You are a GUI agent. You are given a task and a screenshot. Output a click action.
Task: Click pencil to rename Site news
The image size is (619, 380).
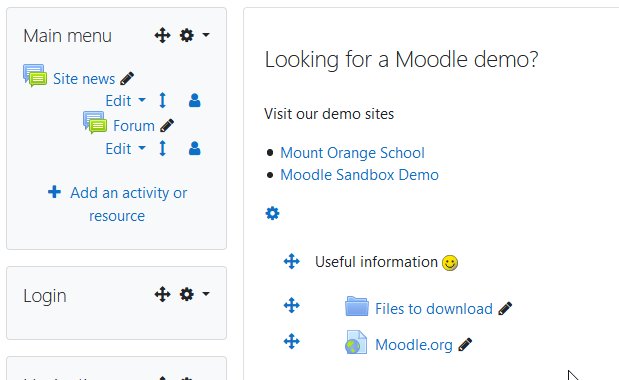point(127,79)
